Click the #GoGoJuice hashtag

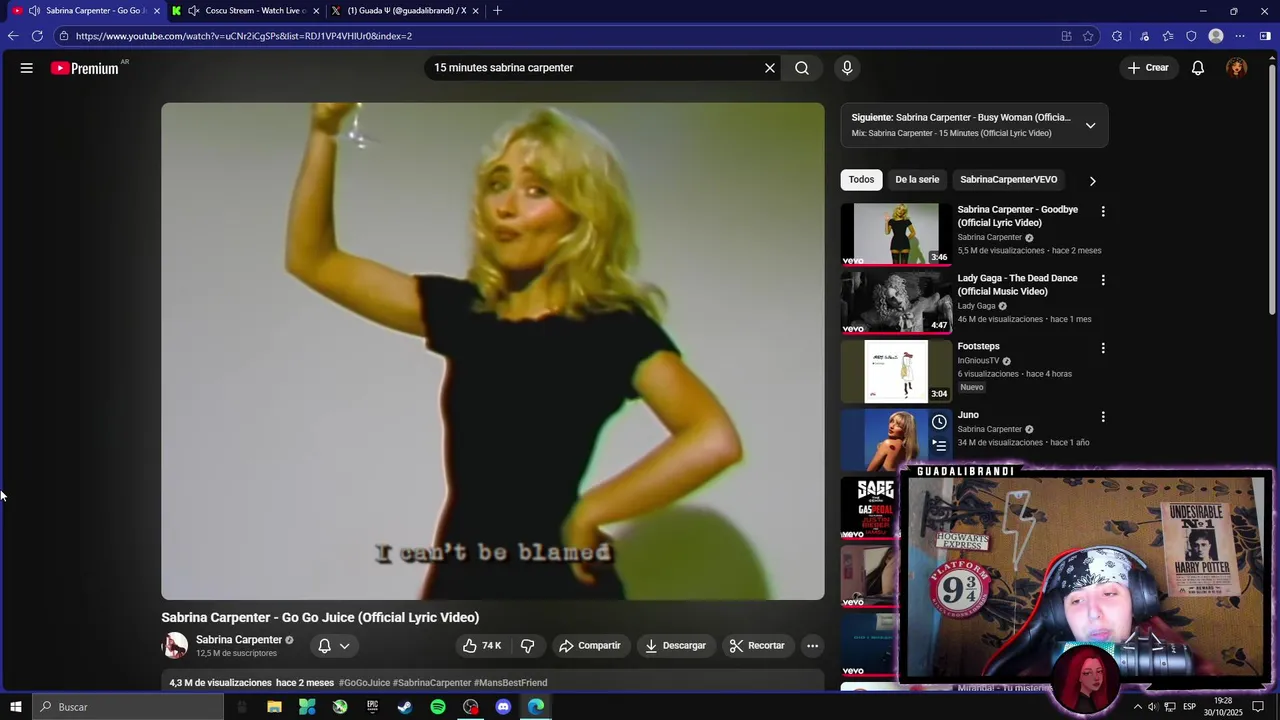point(364,683)
